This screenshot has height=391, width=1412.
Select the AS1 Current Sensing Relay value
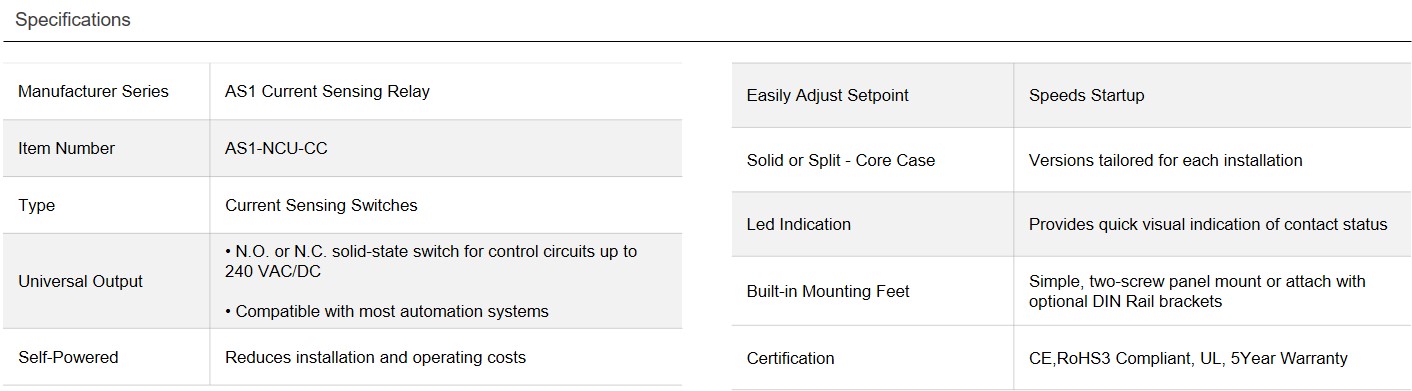pos(327,91)
